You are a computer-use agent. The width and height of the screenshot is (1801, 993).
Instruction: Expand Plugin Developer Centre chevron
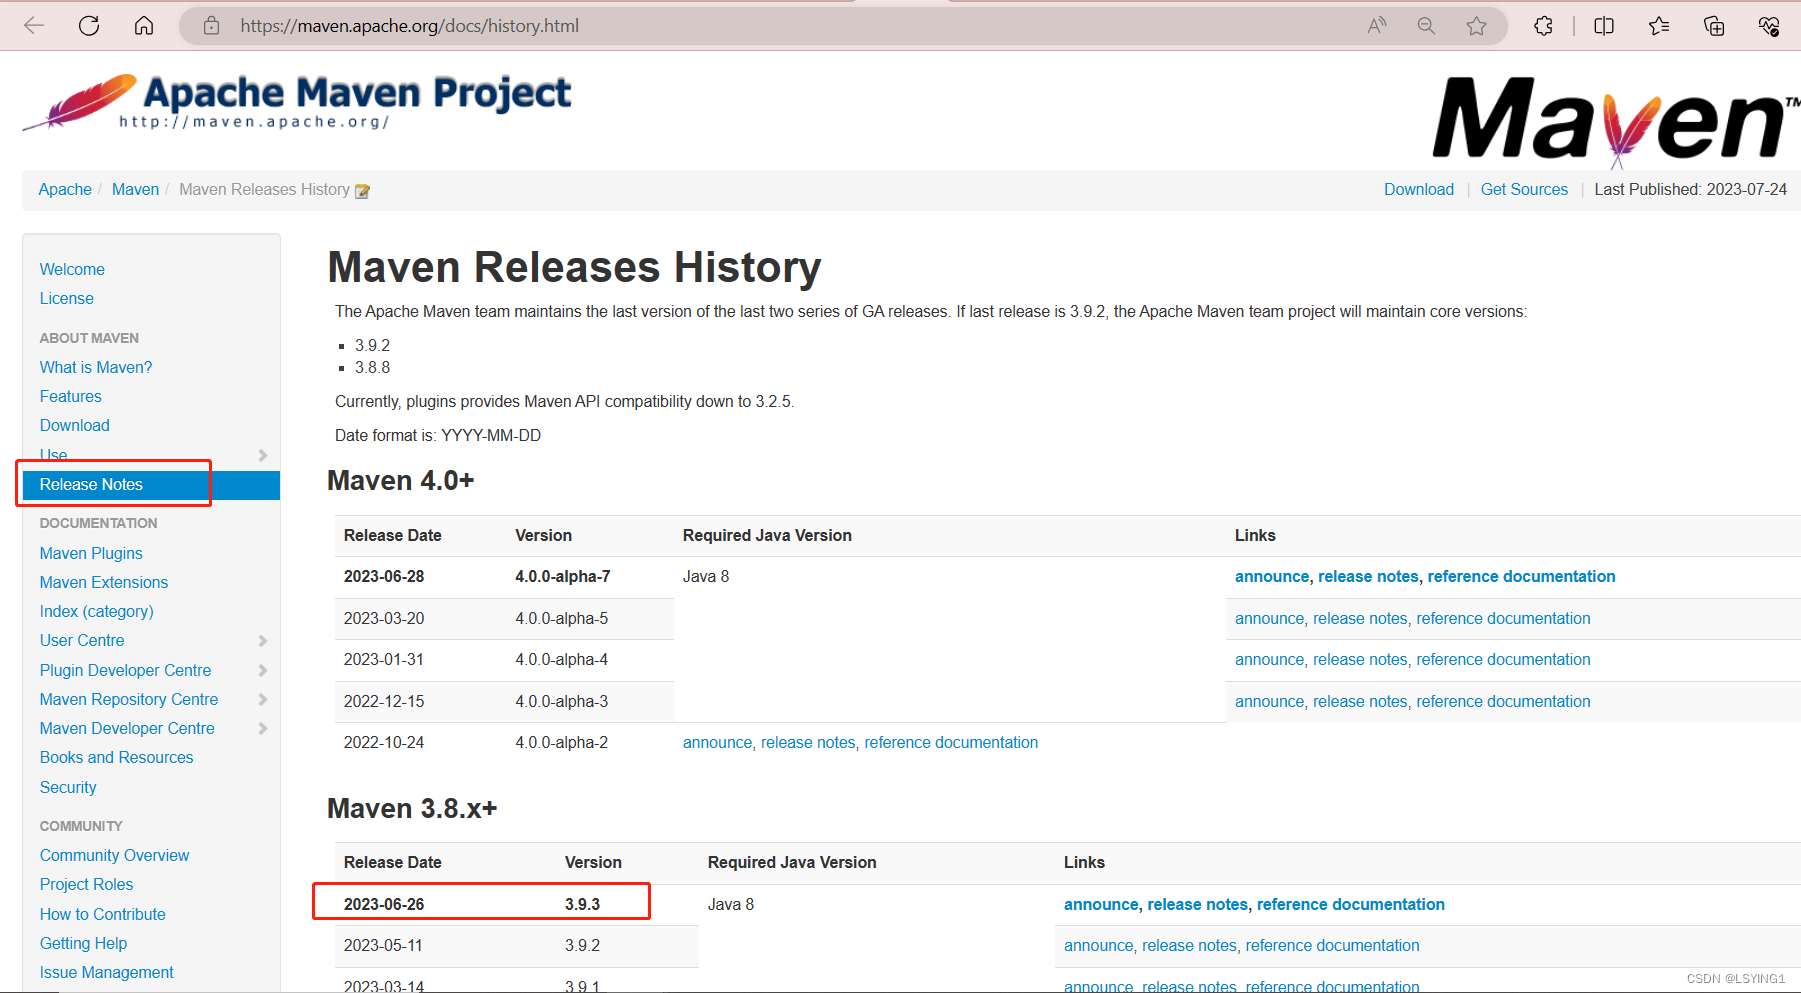coord(262,670)
